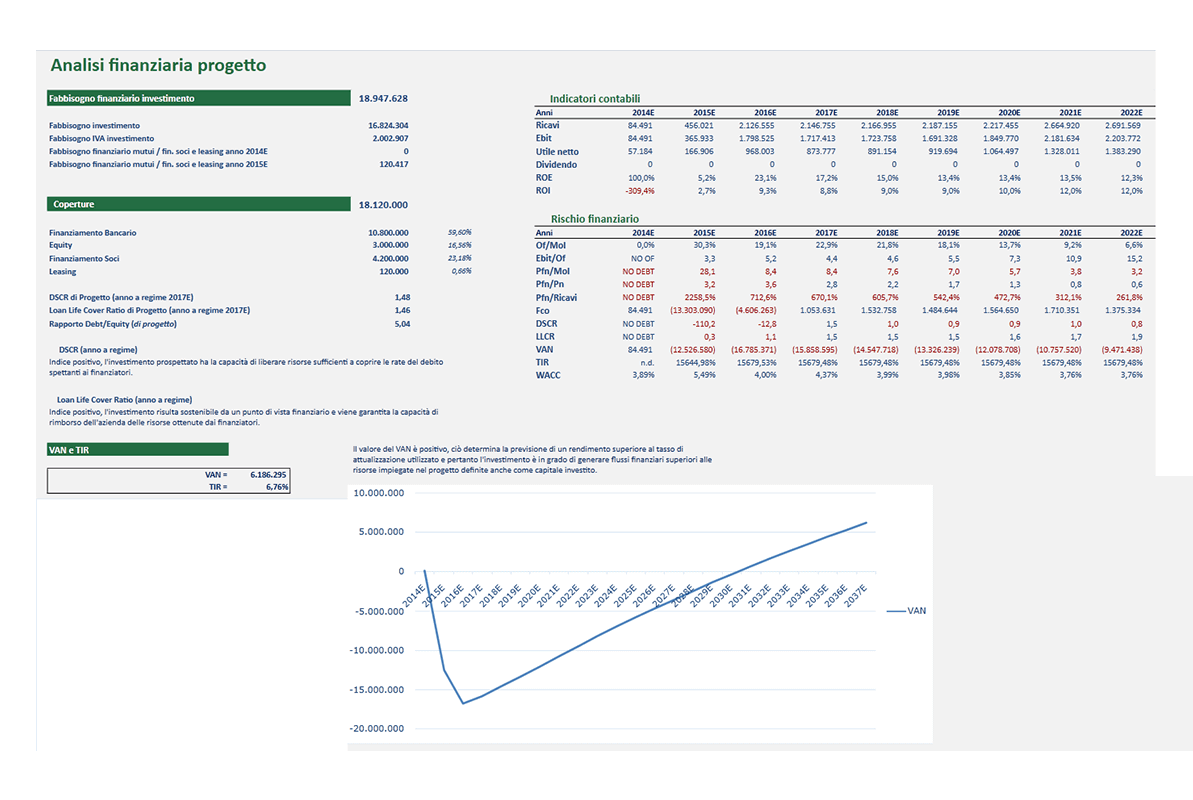Click the 'Ricavi' row label
Viewport: 1193px width, 800px height.
click(x=547, y=126)
